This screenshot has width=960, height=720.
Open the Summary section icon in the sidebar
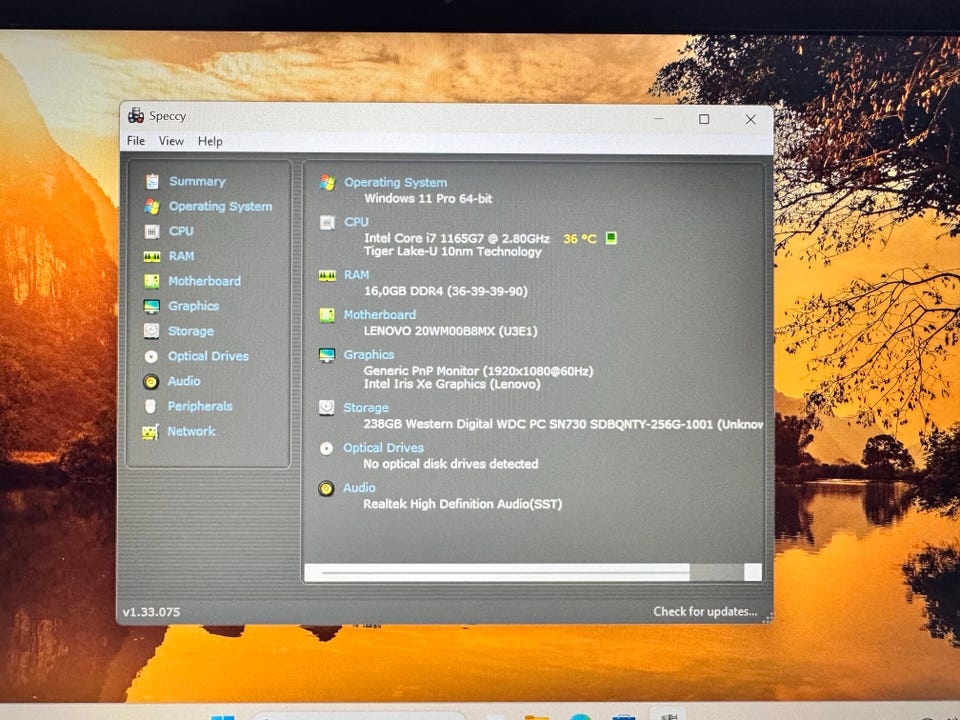[152, 181]
